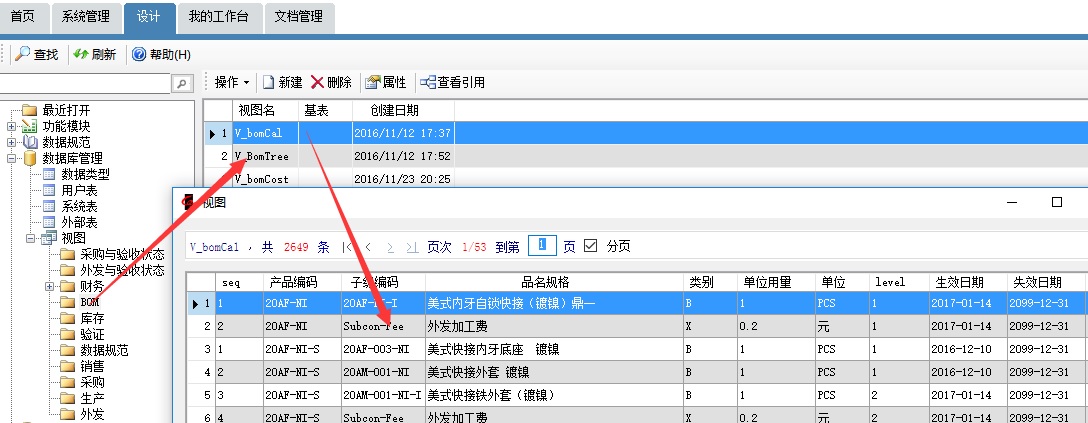Expand the 财务 folder node
Viewport: 1088px width, 423px height.
(x=50, y=286)
